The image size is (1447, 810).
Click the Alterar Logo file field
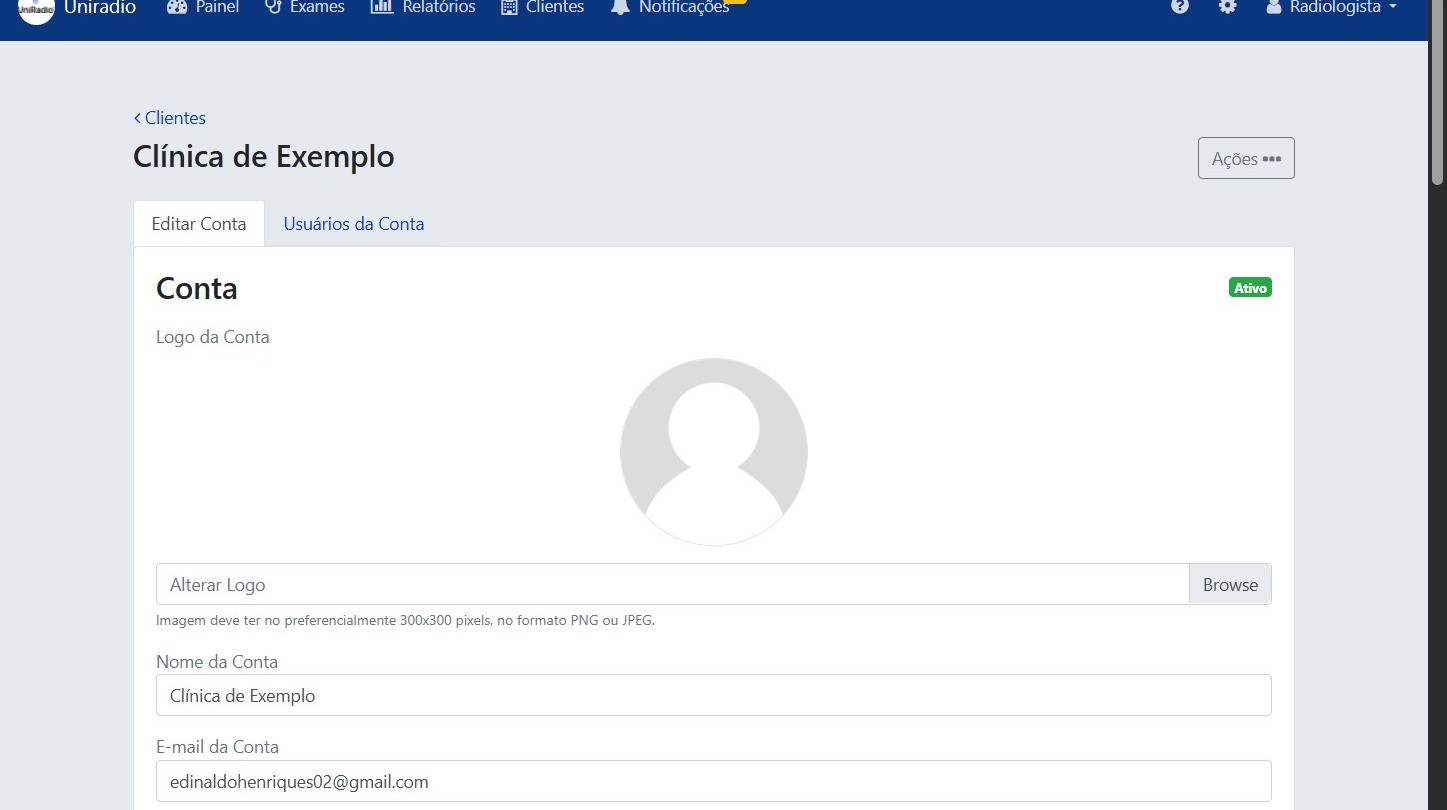point(672,585)
